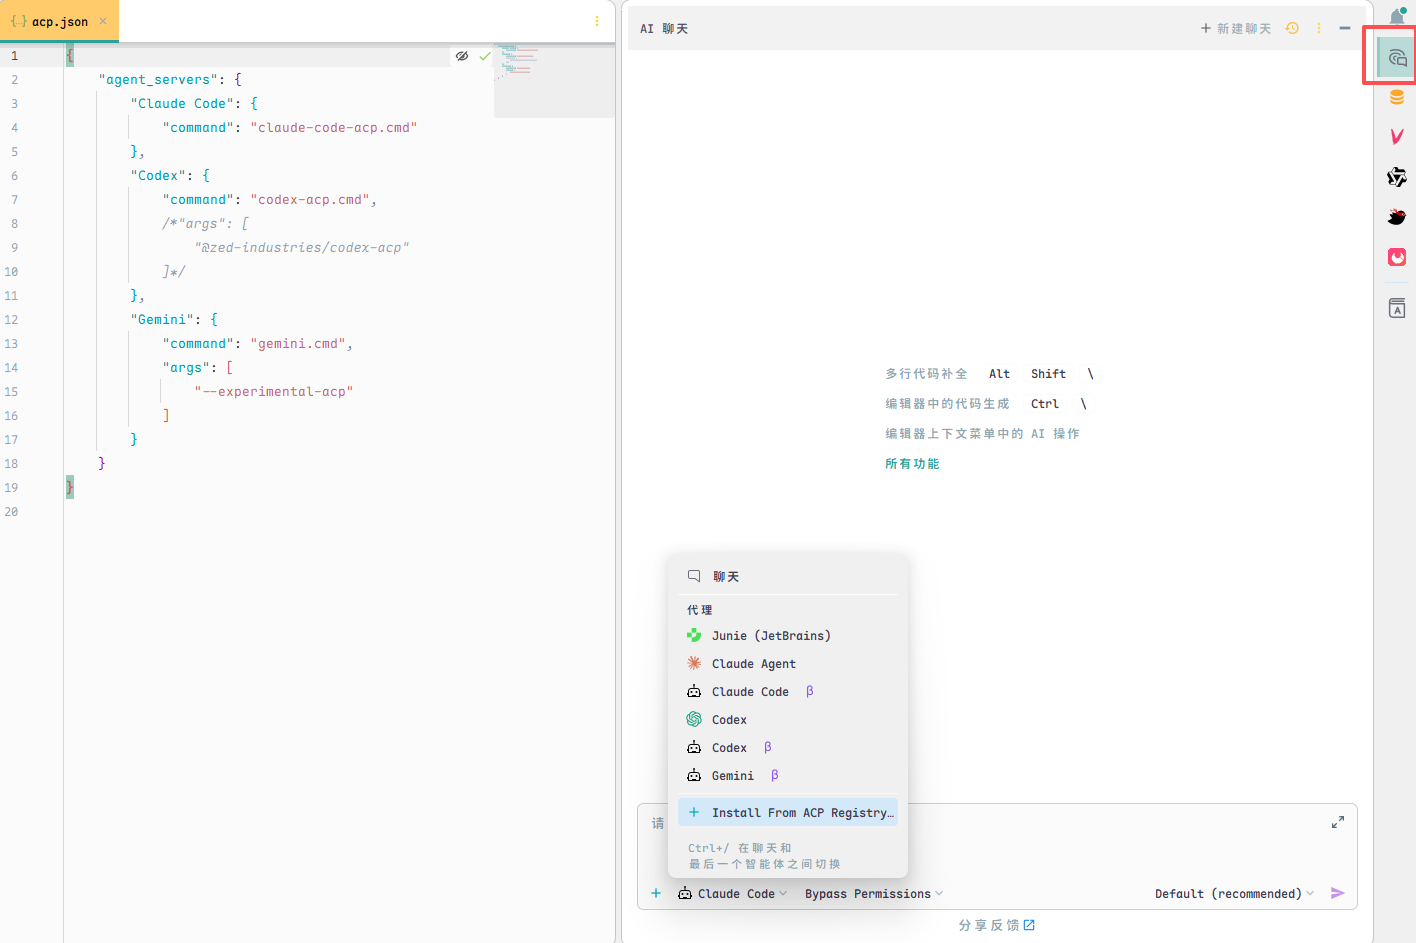Viewport: 1416px width, 943px height.
Task: Show chat history via clock icon
Action: click(1292, 28)
